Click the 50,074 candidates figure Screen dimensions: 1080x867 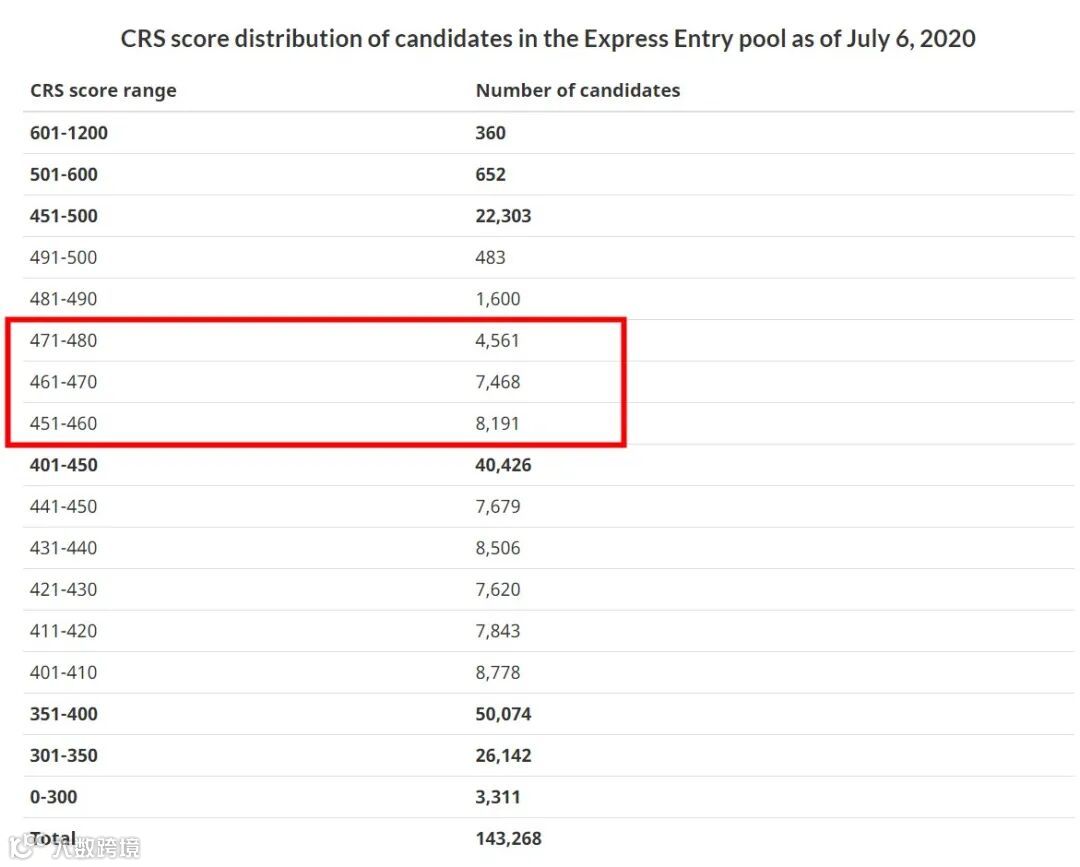coord(503,714)
